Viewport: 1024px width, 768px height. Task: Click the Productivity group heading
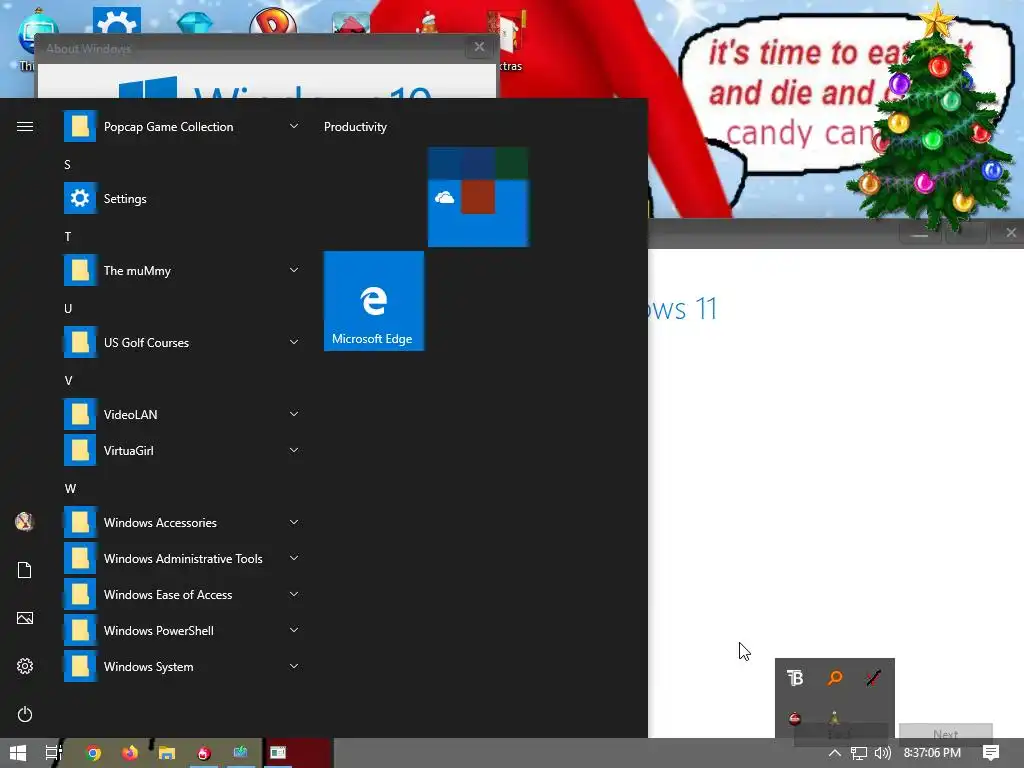[x=355, y=127]
